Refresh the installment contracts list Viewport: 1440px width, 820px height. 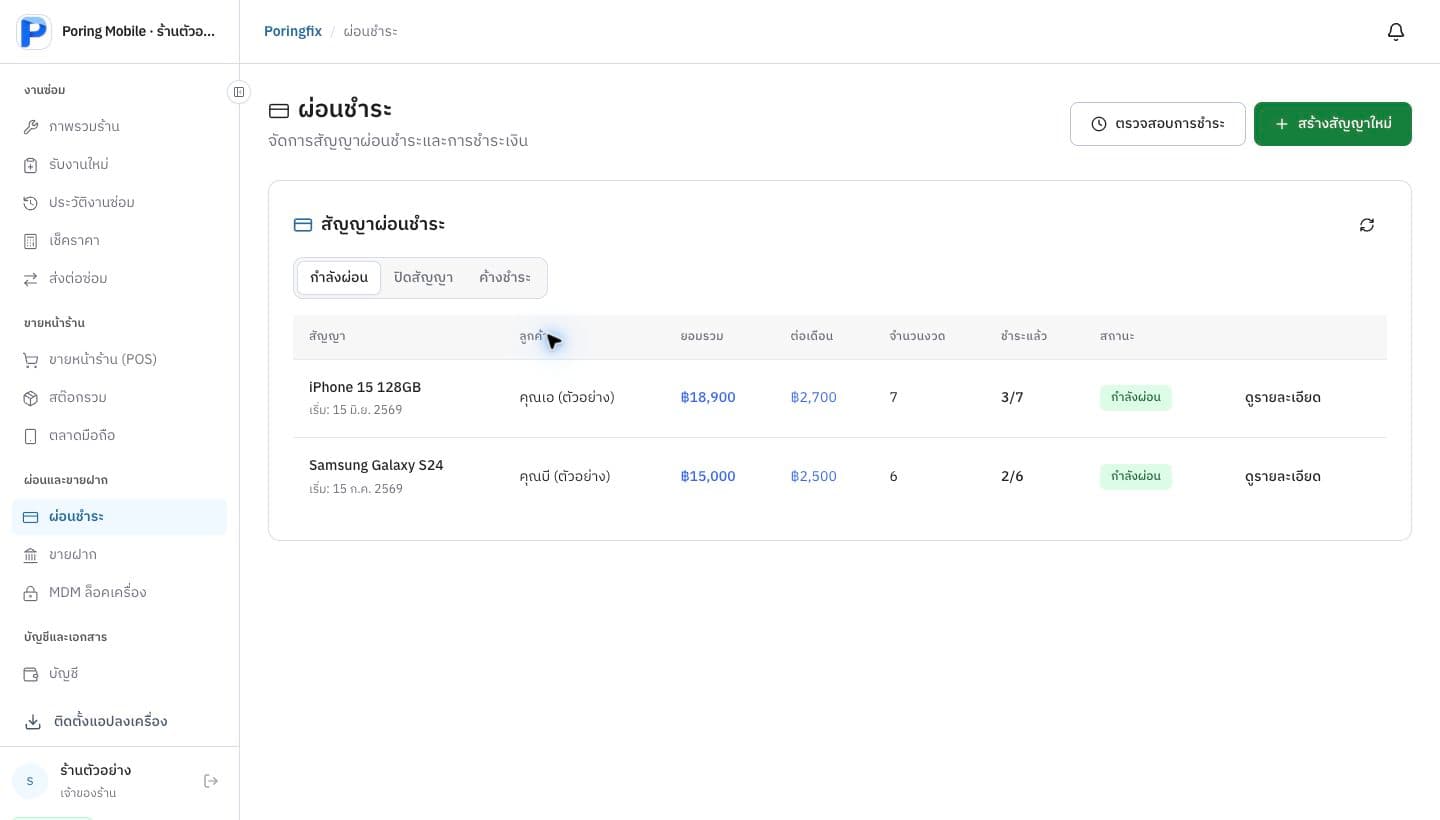click(x=1367, y=225)
